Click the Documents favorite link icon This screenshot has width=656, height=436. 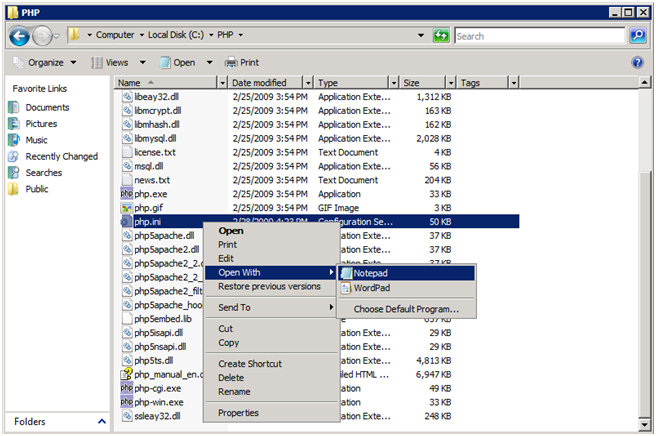pos(14,108)
